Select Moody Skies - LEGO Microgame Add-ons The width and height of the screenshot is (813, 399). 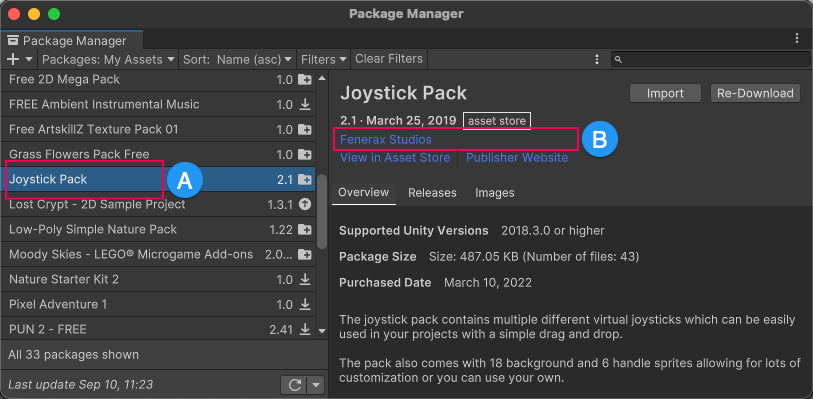pyautogui.click(x=158, y=254)
